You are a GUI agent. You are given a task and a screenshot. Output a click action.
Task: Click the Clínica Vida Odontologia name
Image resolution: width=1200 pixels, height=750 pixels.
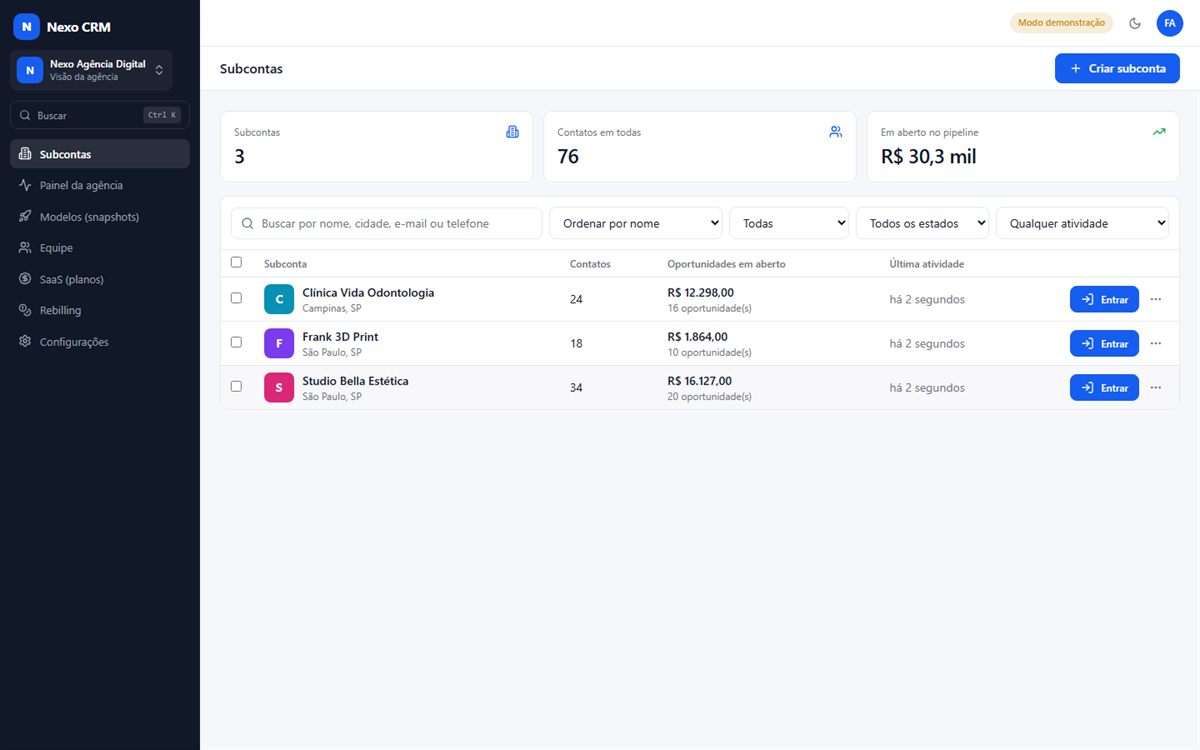click(x=368, y=293)
